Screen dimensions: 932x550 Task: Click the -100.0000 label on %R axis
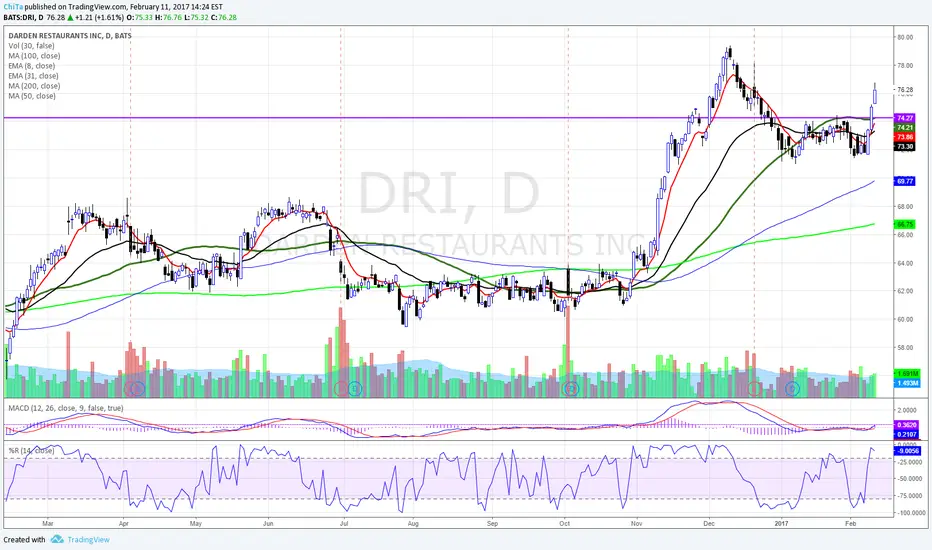(911, 513)
